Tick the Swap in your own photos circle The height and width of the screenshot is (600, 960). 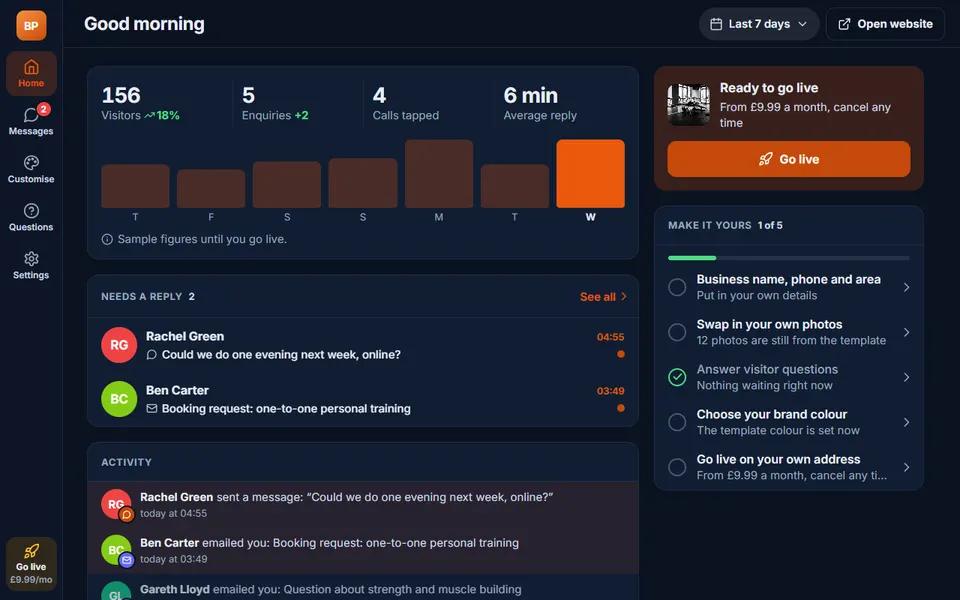[x=677, y=332]
